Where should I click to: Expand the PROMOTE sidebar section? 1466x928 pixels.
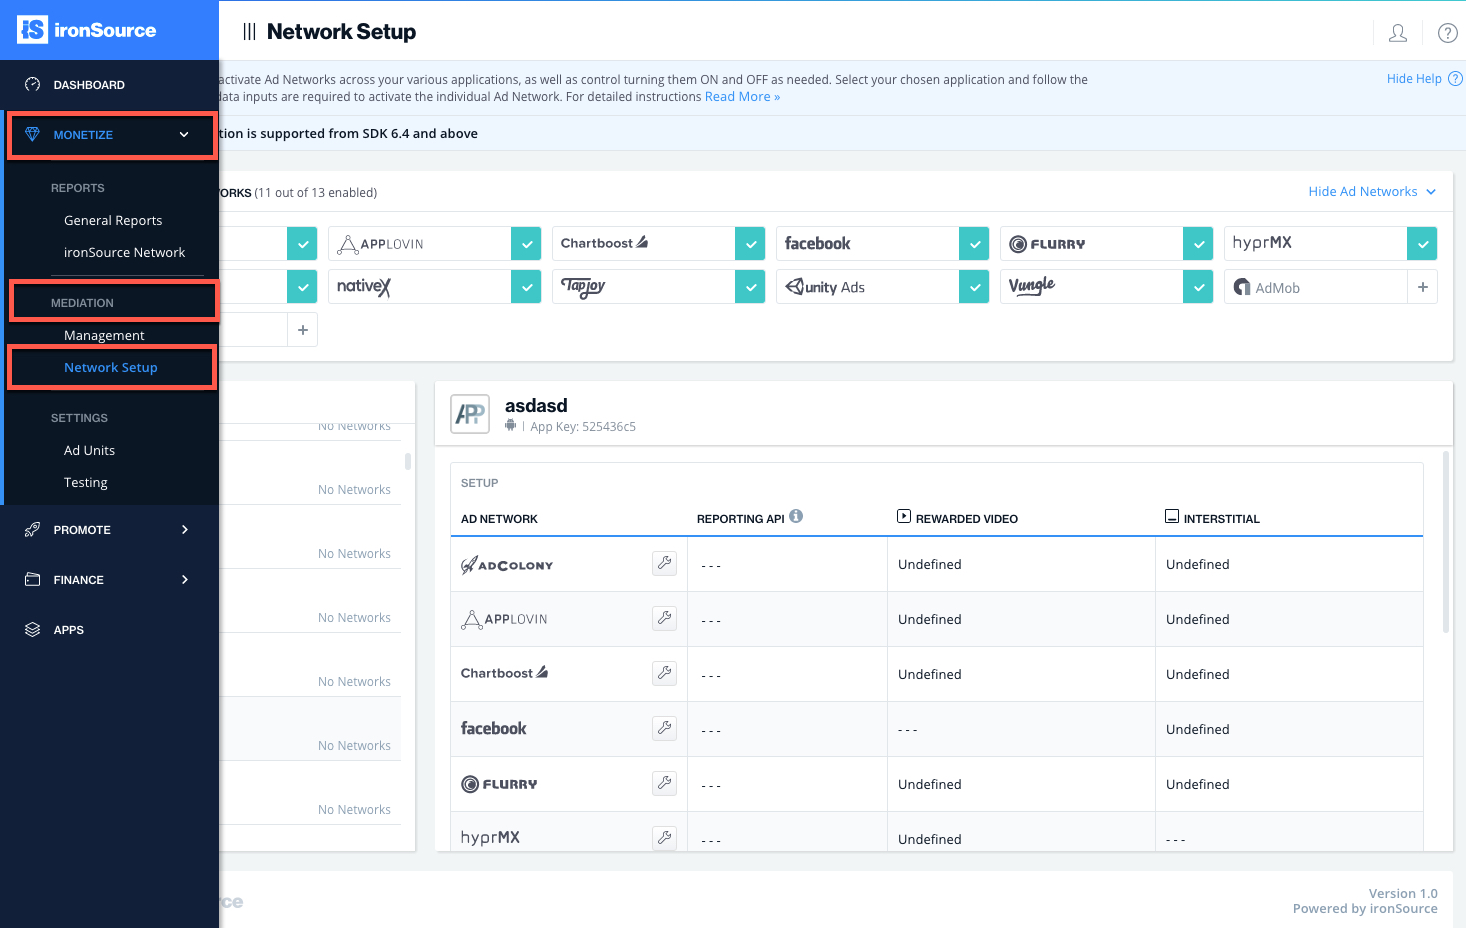(184, 529)
